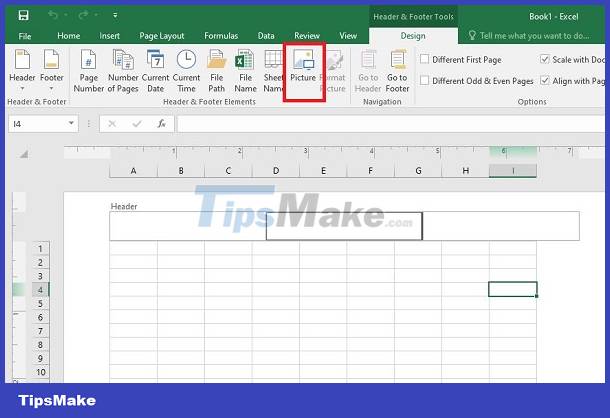Select row 10 header
The image size is (610, 418).
[40, 372]
